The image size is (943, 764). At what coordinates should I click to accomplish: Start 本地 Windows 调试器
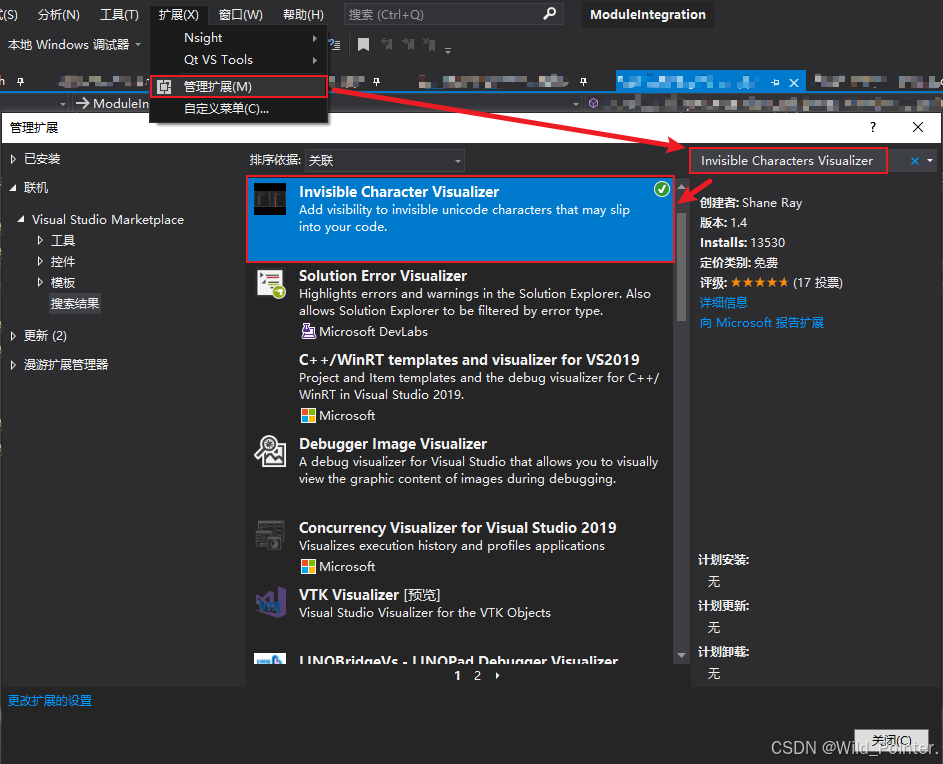[x=69, y=45]
